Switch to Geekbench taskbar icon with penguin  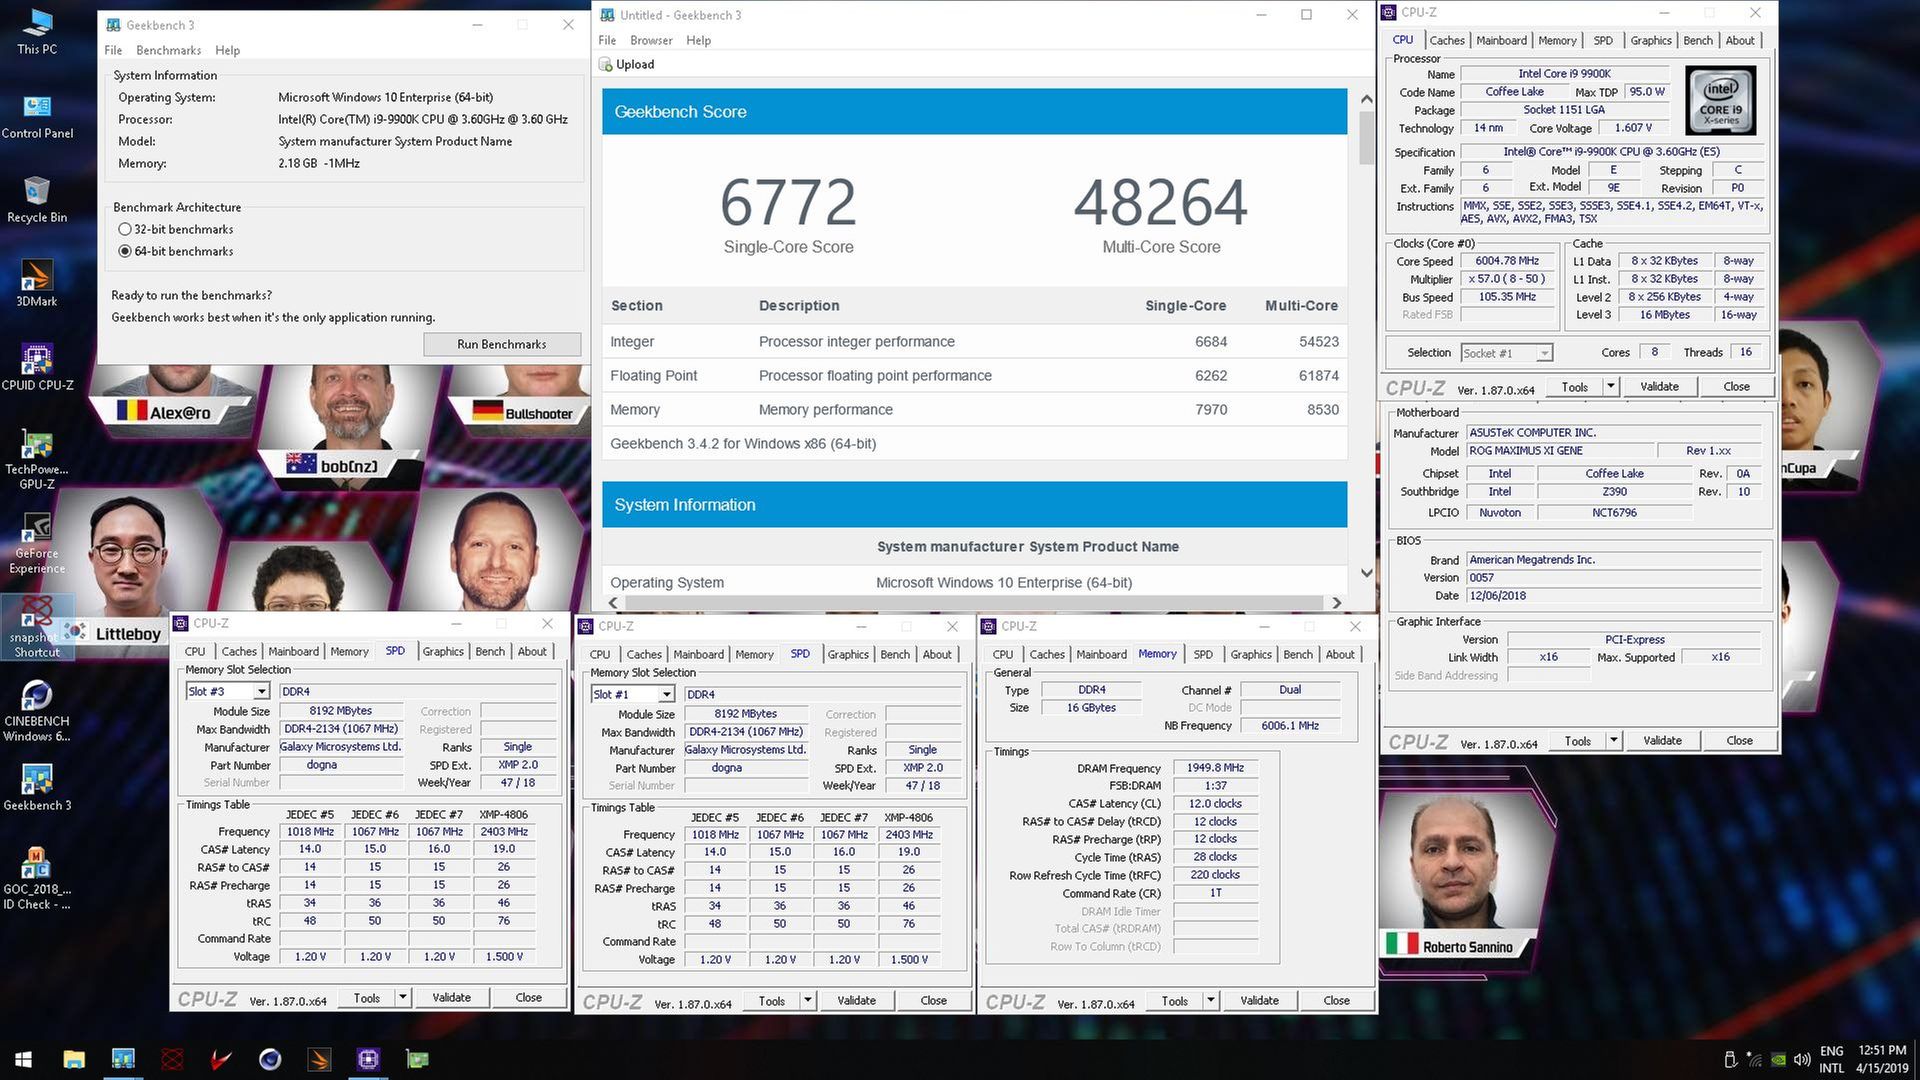123,1059
